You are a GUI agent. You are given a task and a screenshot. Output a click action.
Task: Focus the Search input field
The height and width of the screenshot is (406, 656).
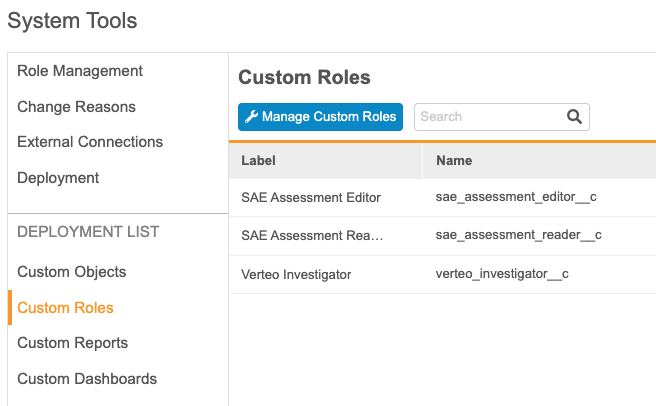(x=488, y=117)
